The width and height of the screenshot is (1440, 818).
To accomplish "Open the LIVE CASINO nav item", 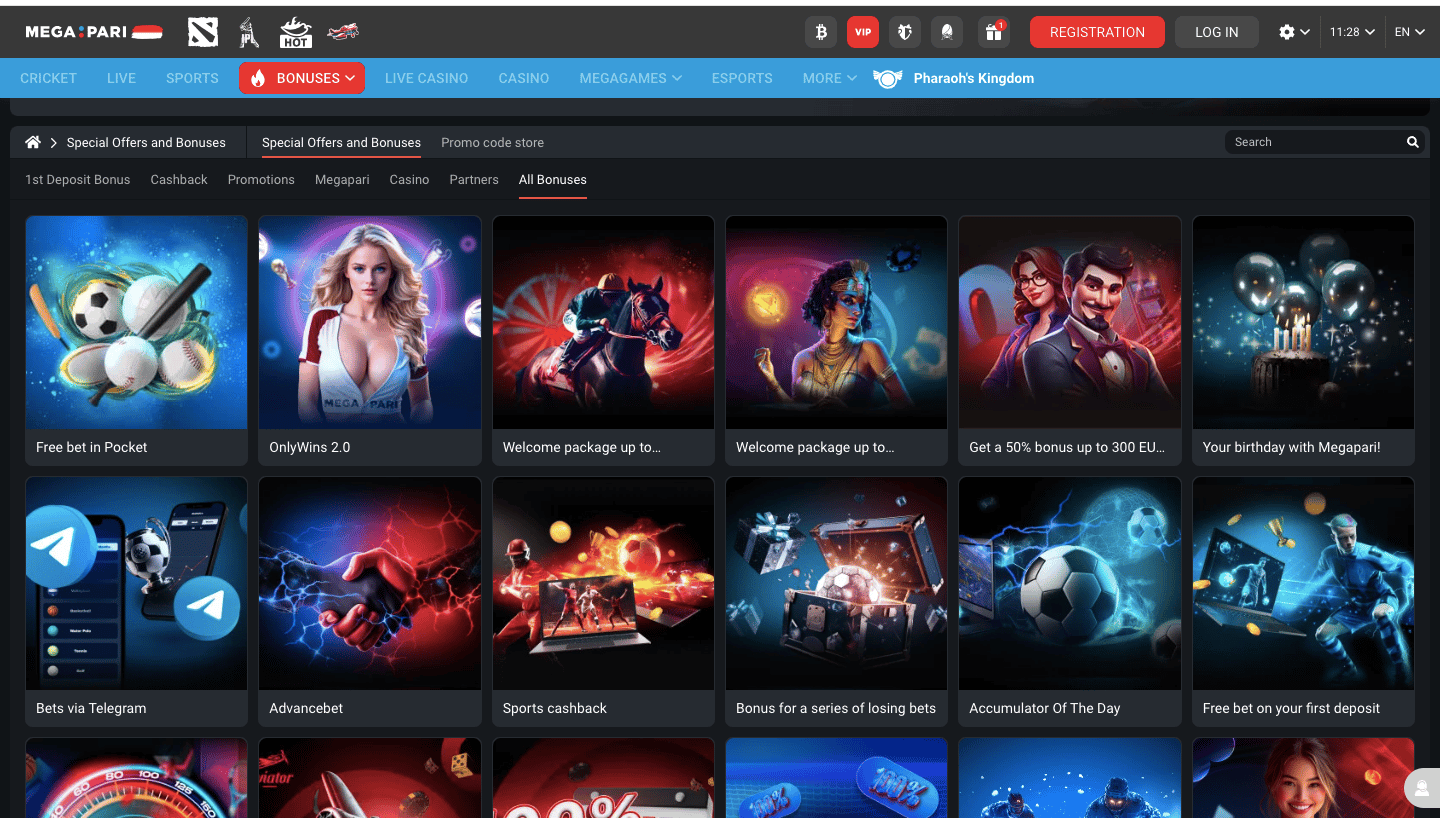I will (426, 78).
